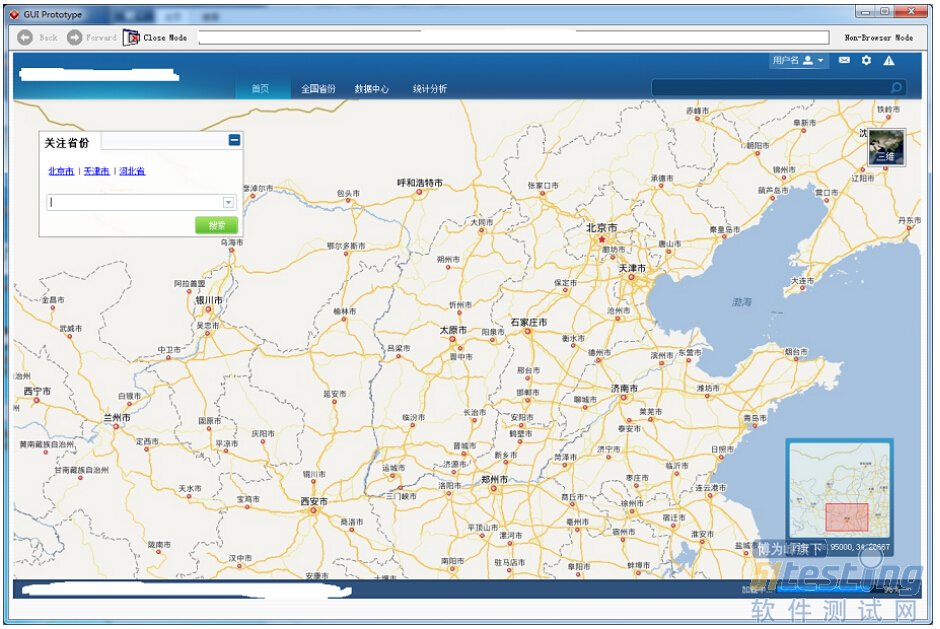Click the 大连市 map label

click(x=802, y=281)
